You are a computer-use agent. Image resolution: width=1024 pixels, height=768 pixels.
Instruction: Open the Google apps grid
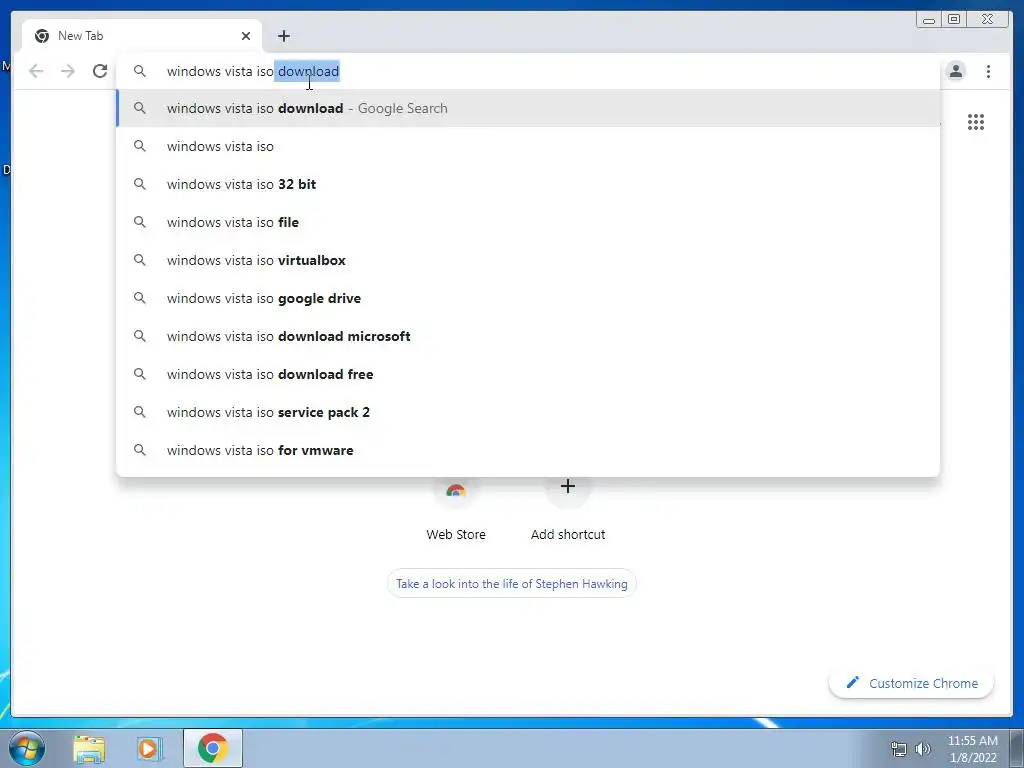(976, 122)
